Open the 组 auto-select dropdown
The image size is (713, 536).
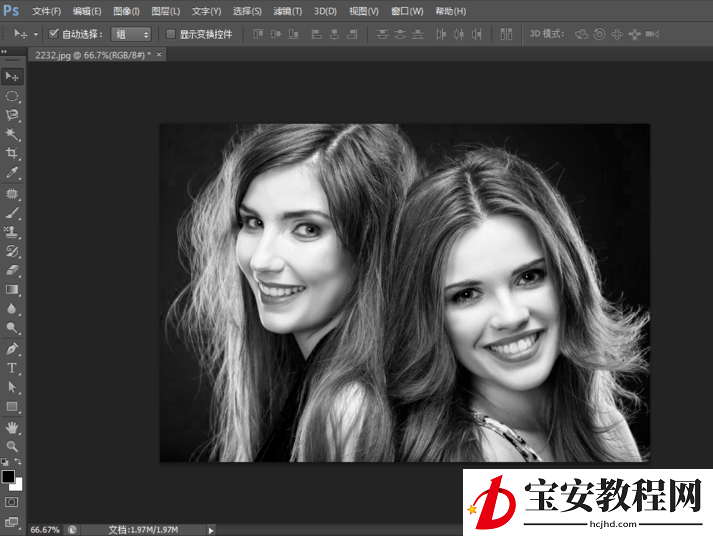point(131,34)
